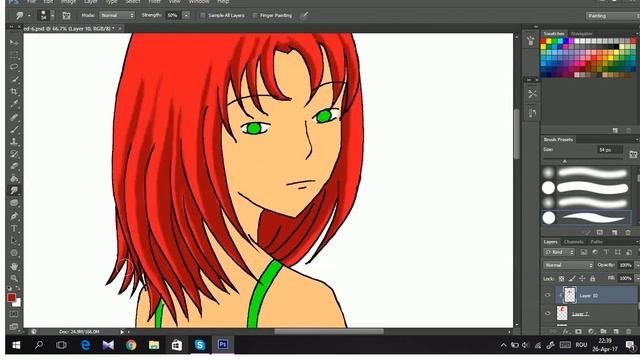Toggle Quick Mask mode
The width and height of the screenshot is (640, 360).
pyautogui.click(x=14, y=314)
